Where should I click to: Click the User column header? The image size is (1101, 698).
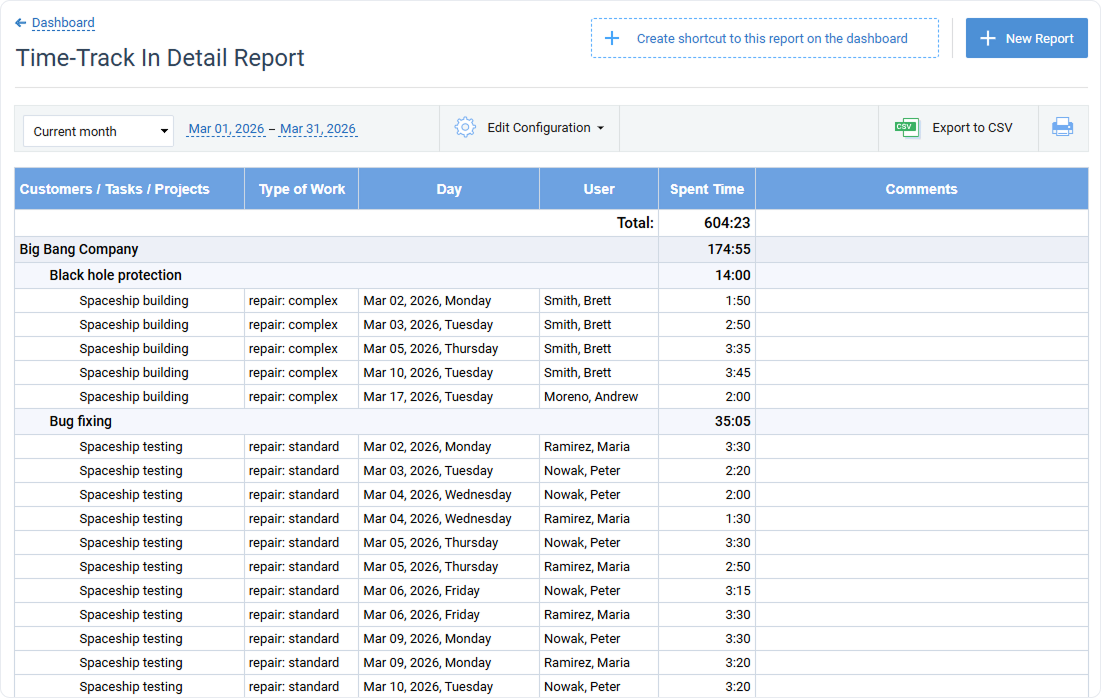598,188
